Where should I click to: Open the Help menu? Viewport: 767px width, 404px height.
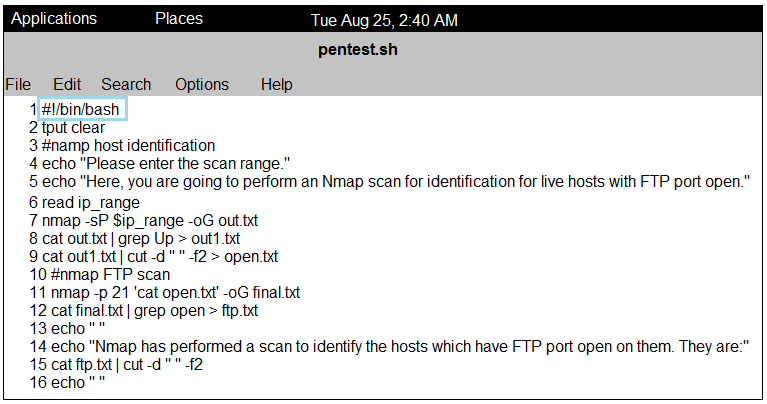276,84
